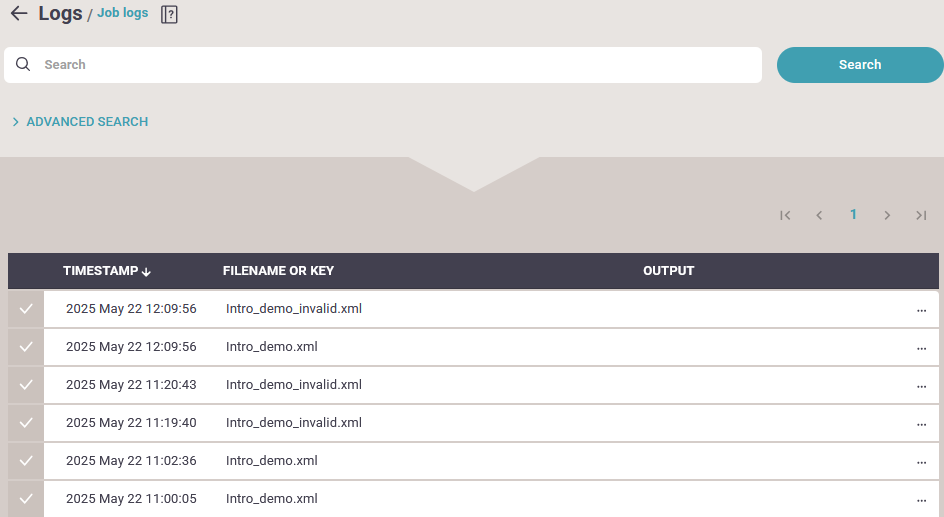Screen dimensions: 944x517
Task: Open the help documentation icon beside Job logs
Action: [x=169, y=14]
